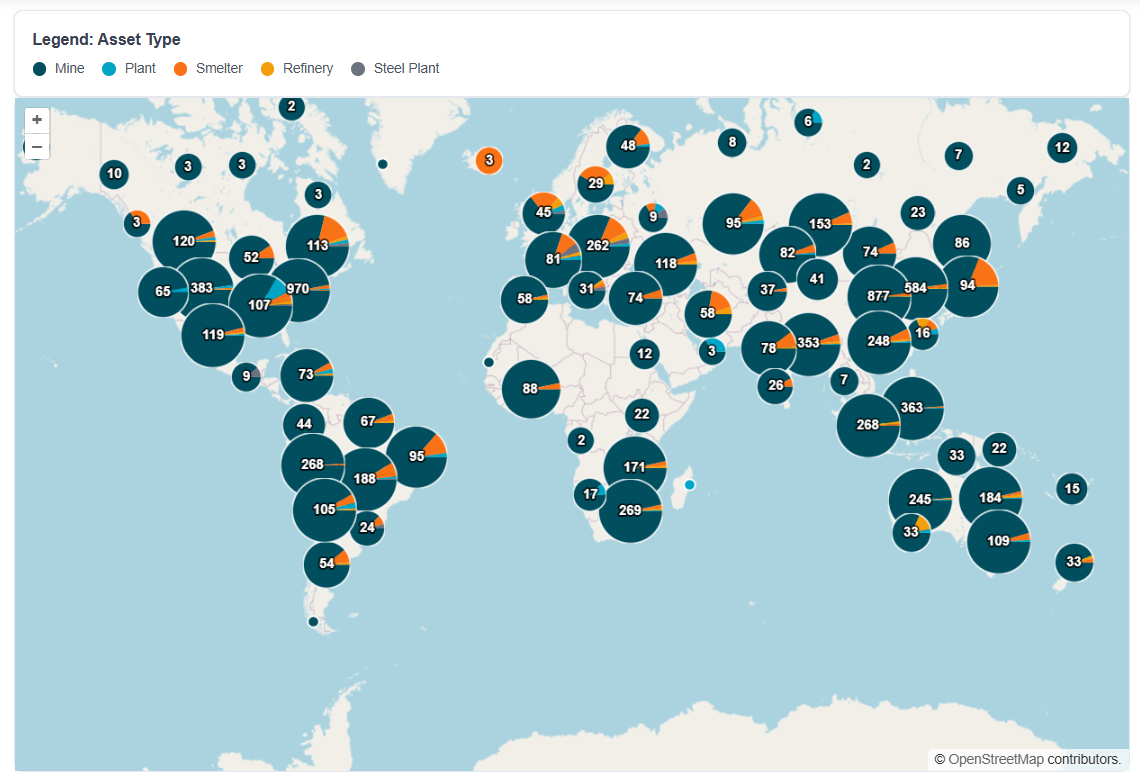Open the 584 asset cluster
Screen dimensions: 1140x776
click(916, 288)
